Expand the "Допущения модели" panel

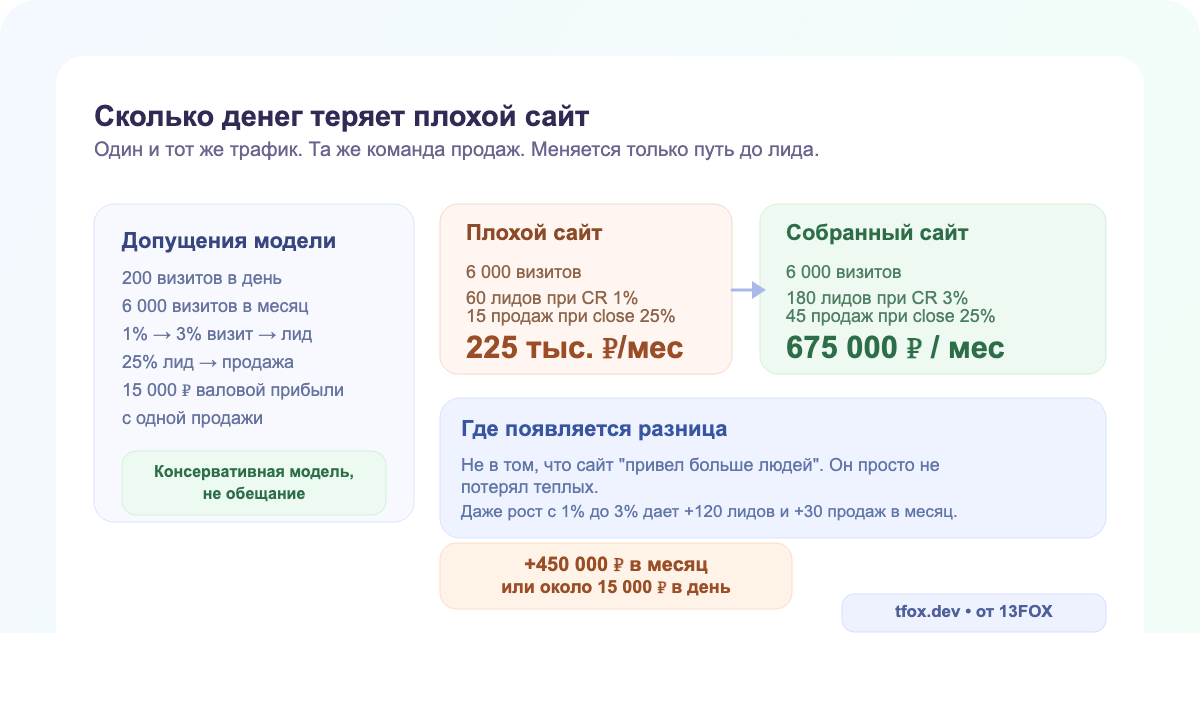point(229,240)
